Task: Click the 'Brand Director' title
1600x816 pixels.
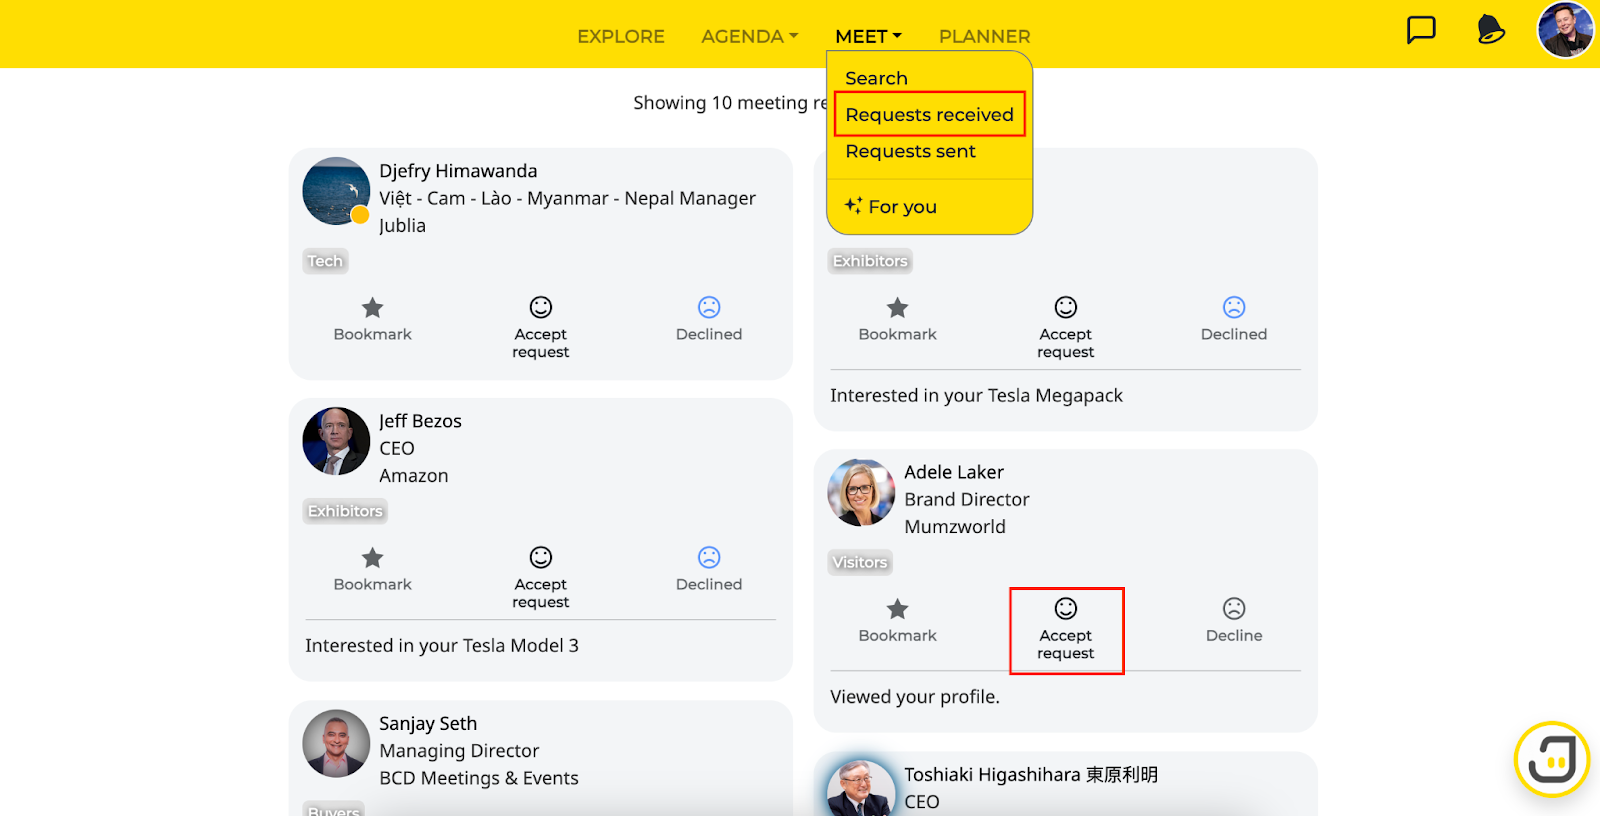Action: click(967, 499)
